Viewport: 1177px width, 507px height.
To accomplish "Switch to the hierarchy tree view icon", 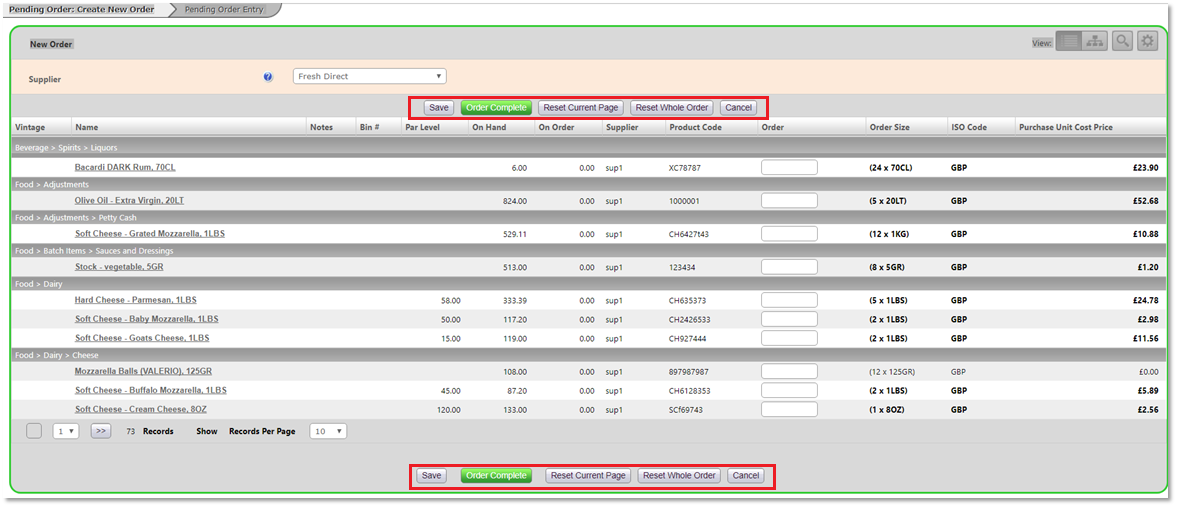I will [1095, 41].
